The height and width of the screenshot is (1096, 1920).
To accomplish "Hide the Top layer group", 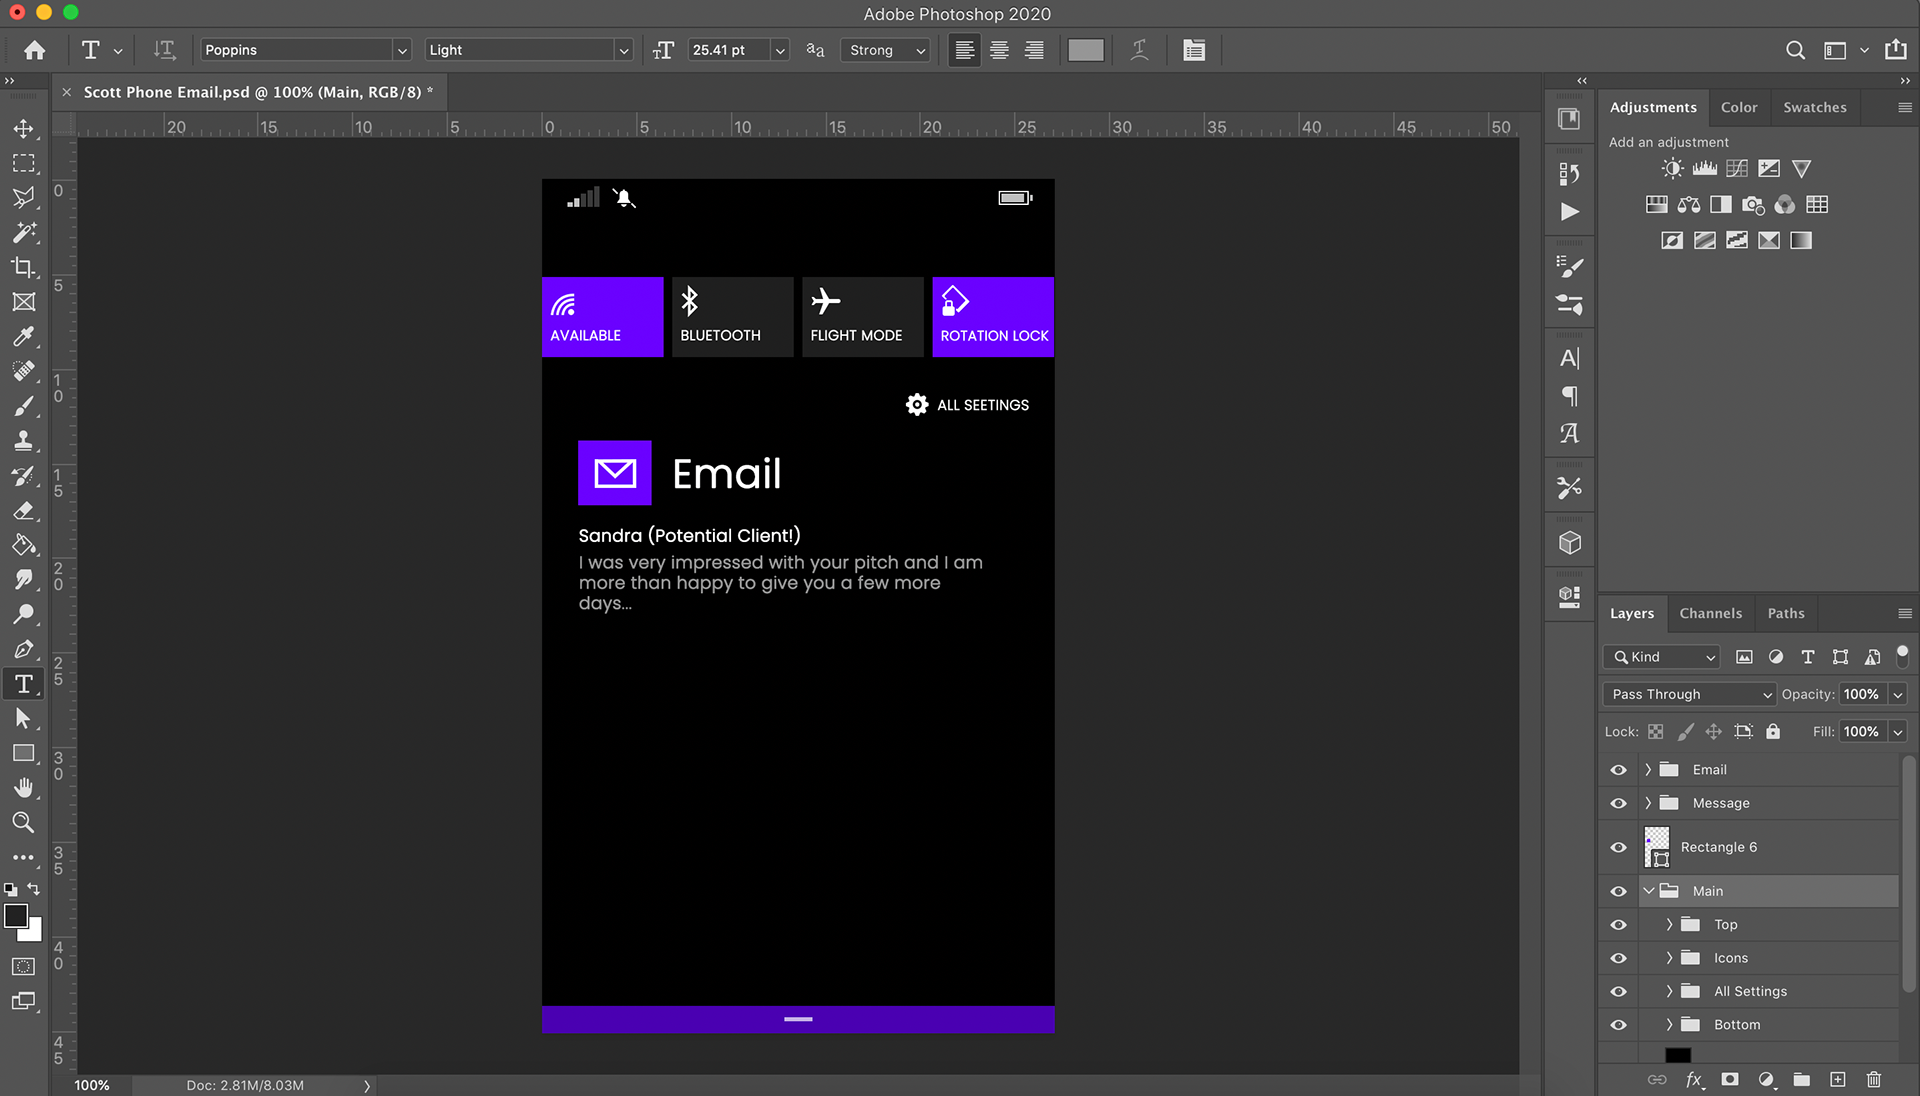I will (x=1618, y=925).
